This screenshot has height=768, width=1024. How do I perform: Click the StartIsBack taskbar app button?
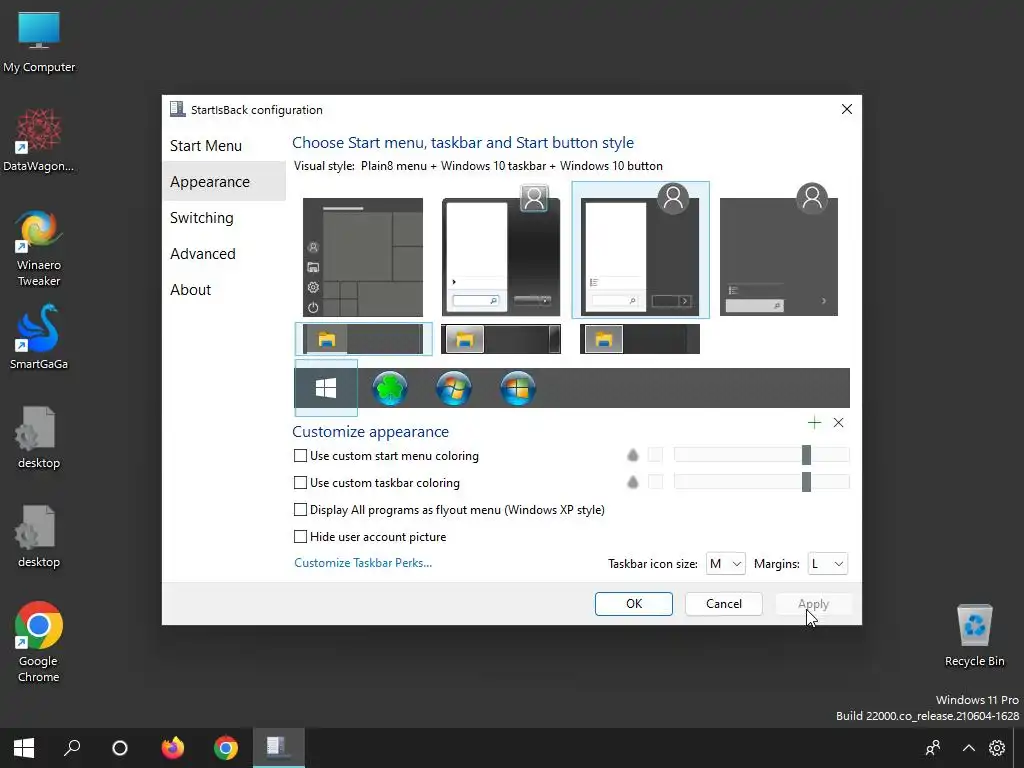(x=278, y=748)
